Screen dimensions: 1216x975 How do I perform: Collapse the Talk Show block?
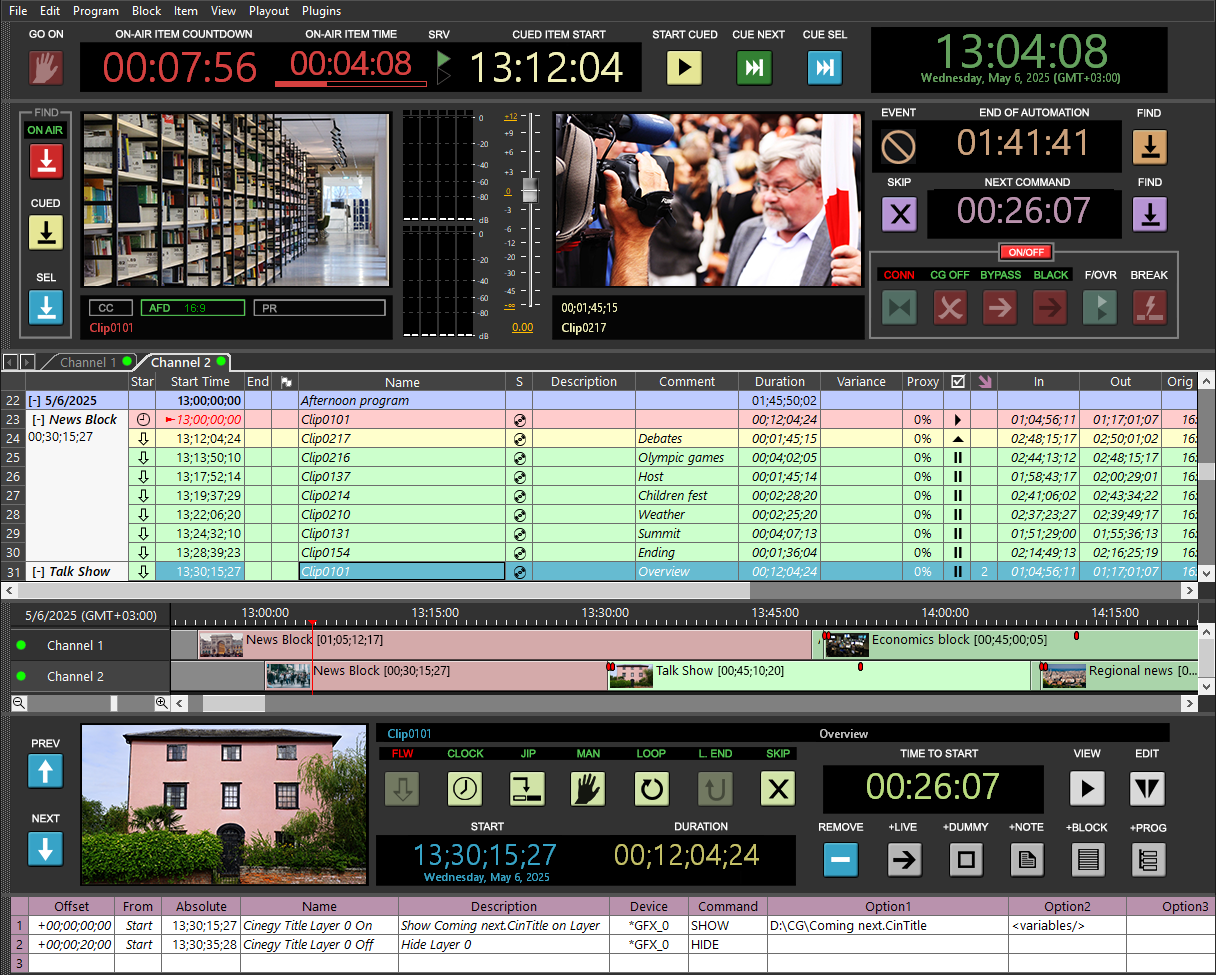[x=38, y=572]
